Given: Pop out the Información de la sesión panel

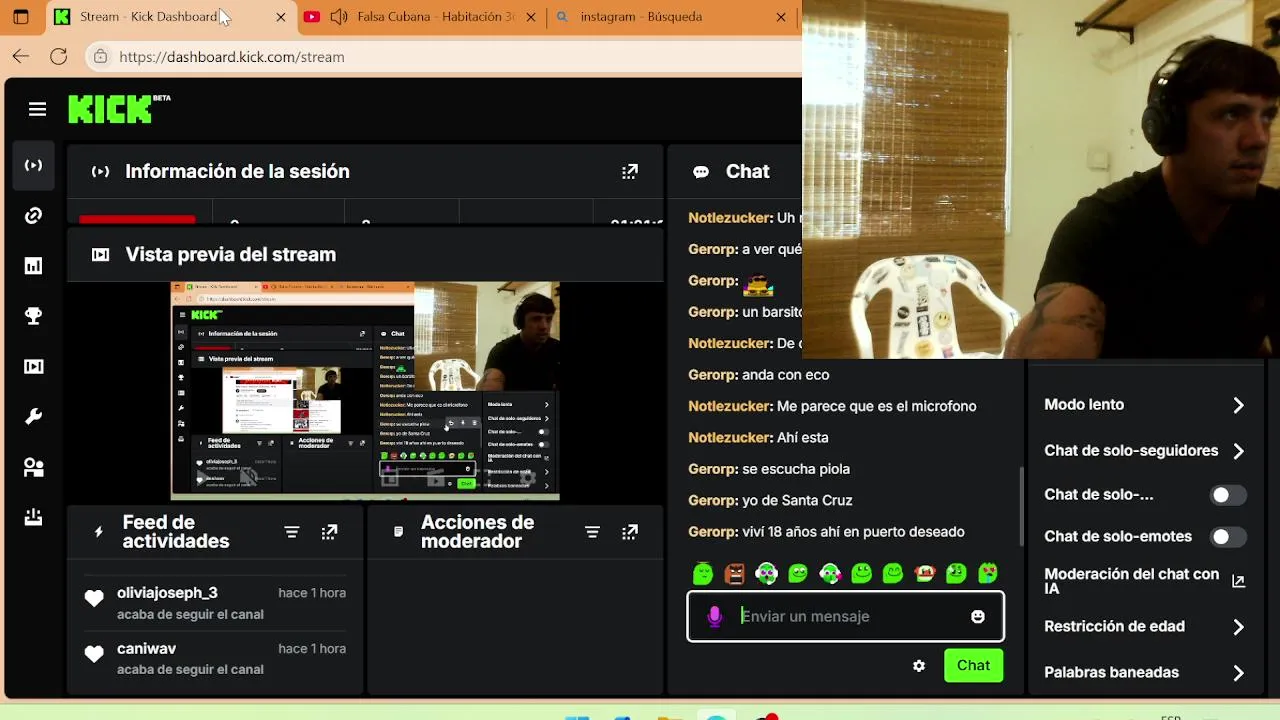Looking at the screenshot, I should [x=630, y=172].
